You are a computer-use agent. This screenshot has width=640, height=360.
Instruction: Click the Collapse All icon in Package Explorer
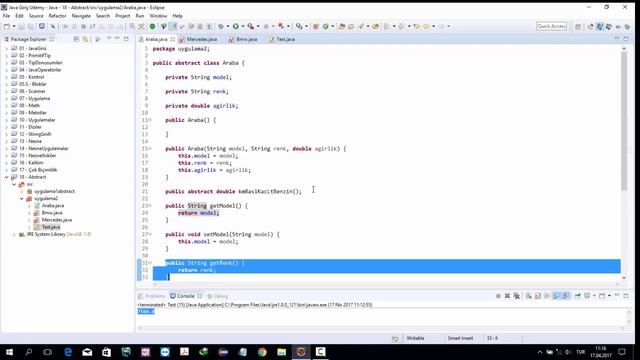[x=76, y=39]
